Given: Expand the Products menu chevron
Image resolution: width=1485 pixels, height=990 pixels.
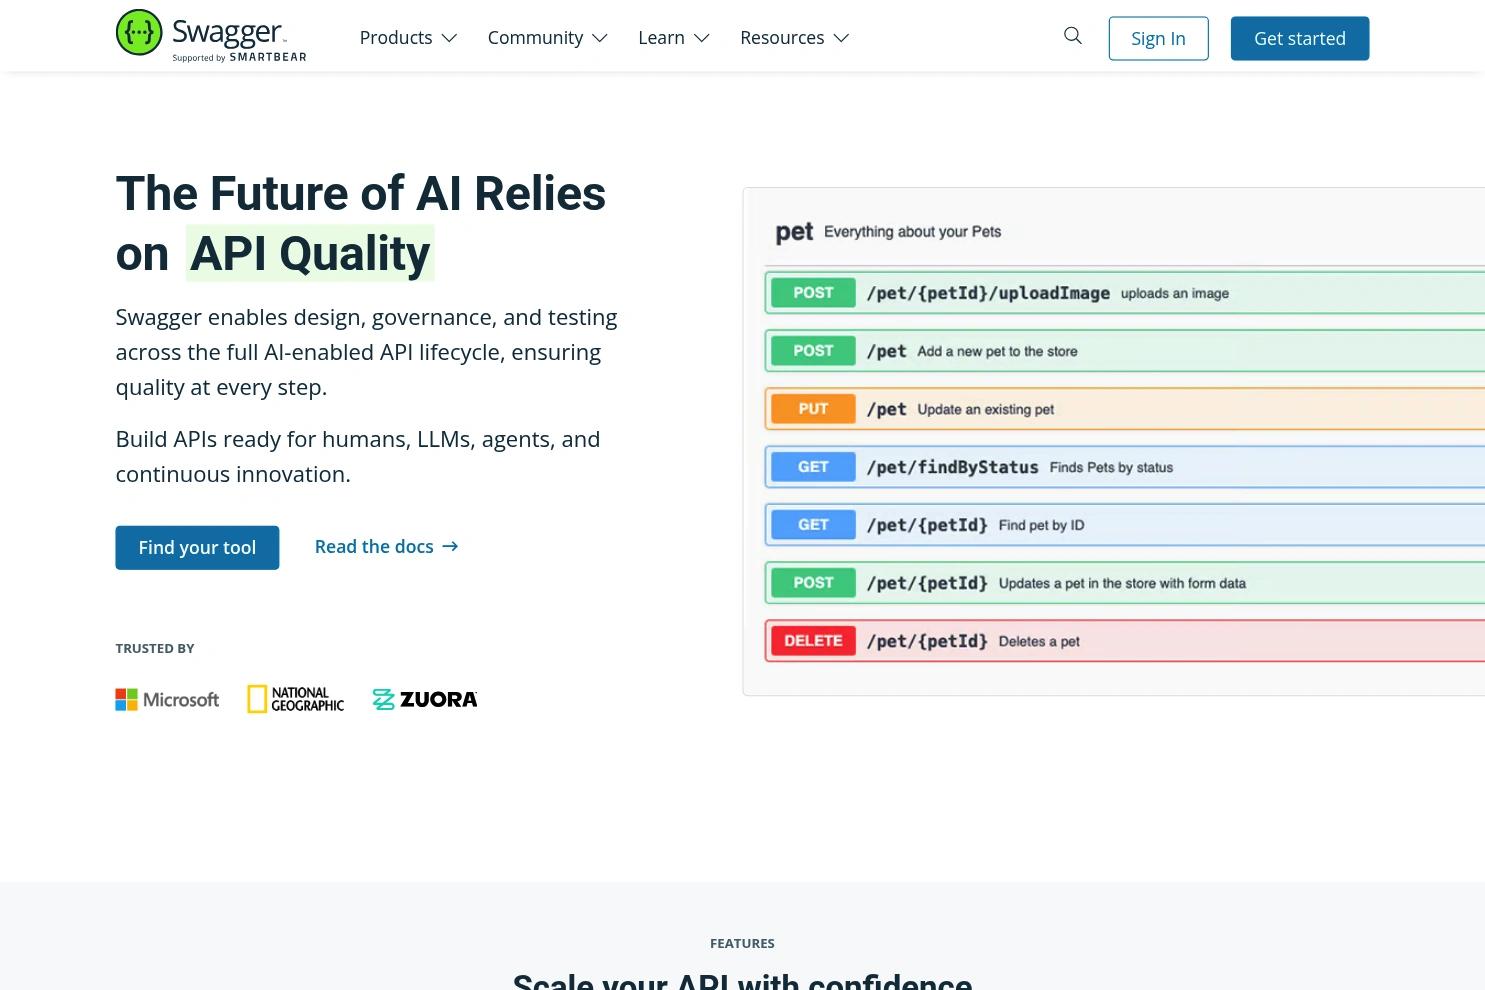Looking at the screenshot, I should point(450,38).
